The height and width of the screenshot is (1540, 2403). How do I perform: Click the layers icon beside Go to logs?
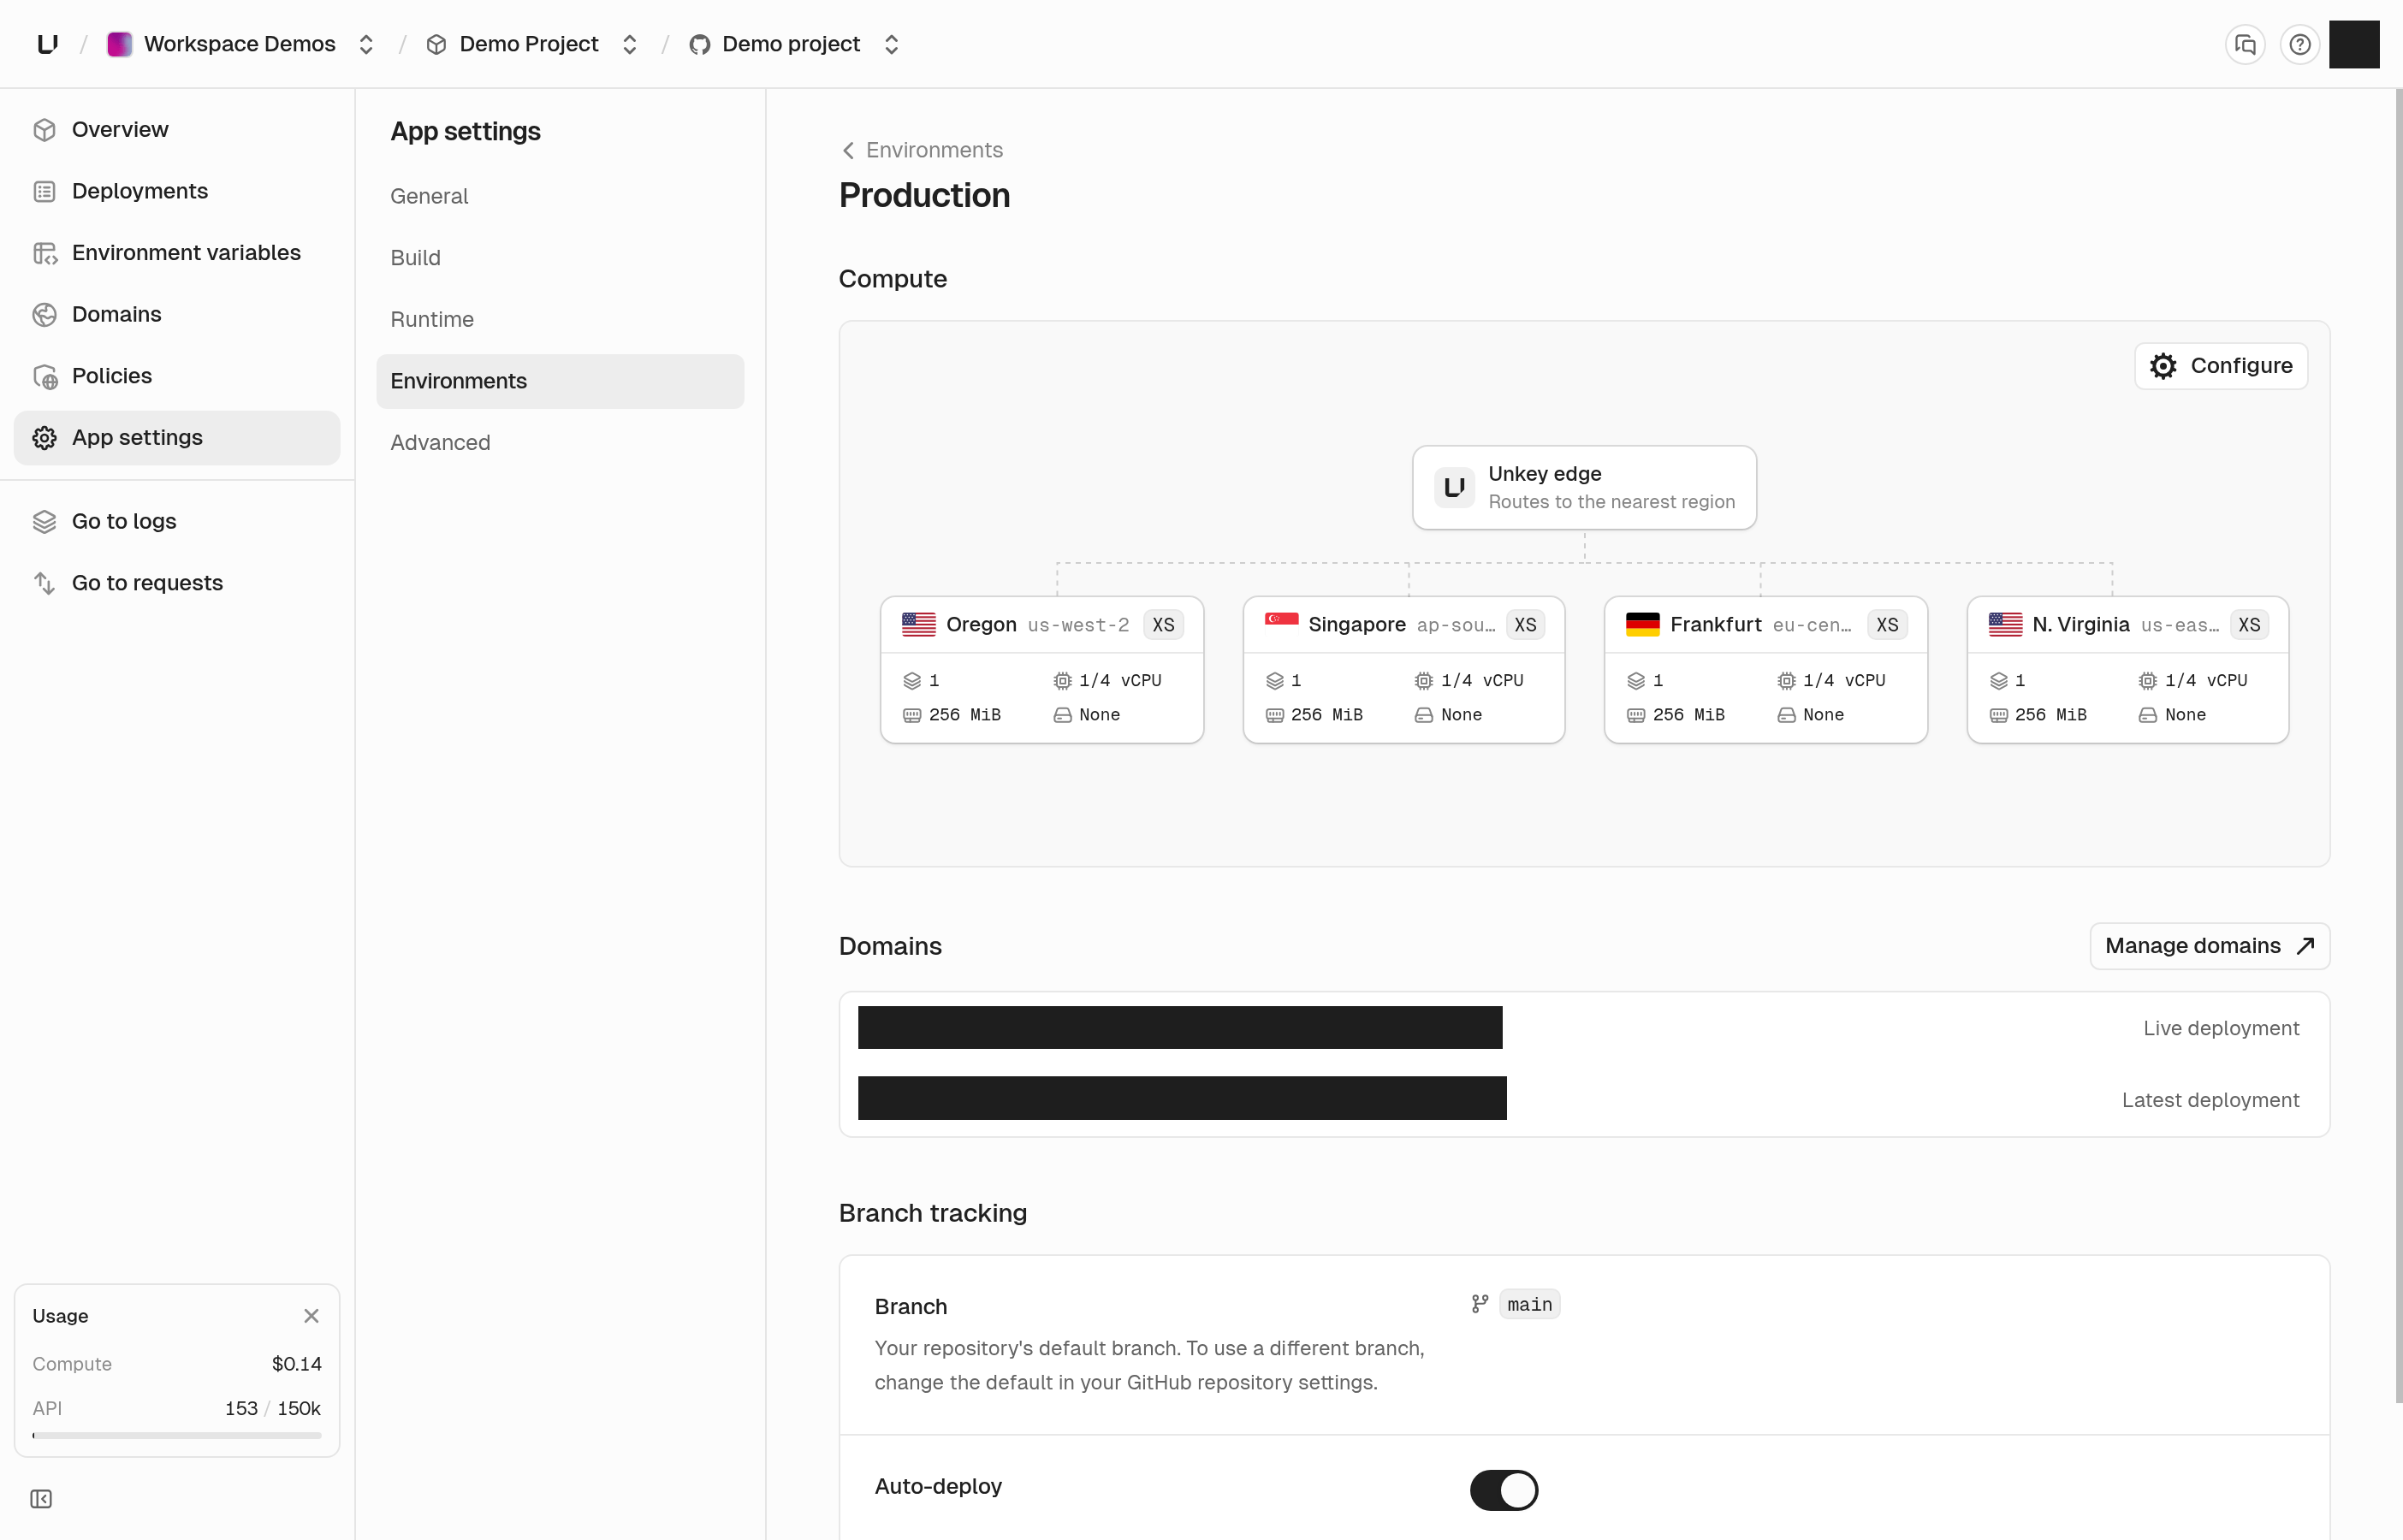pos(44,521)
